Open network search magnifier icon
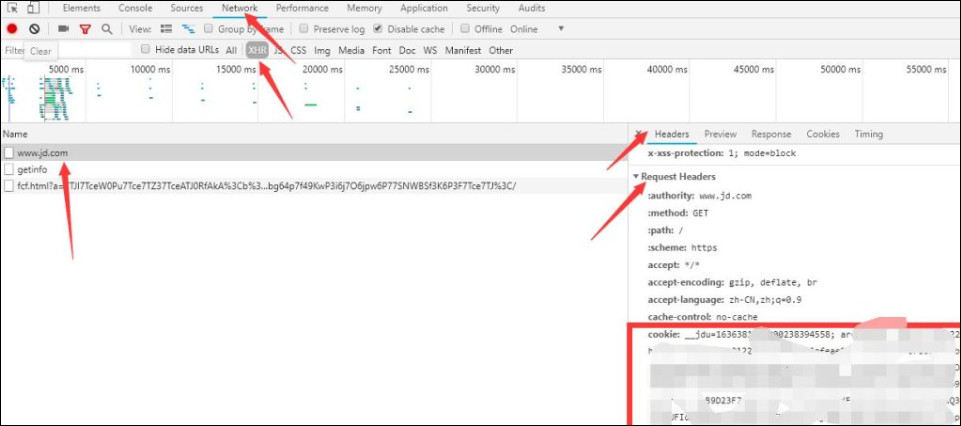Viewport: 961px width, 426px height. pos(107,29)
